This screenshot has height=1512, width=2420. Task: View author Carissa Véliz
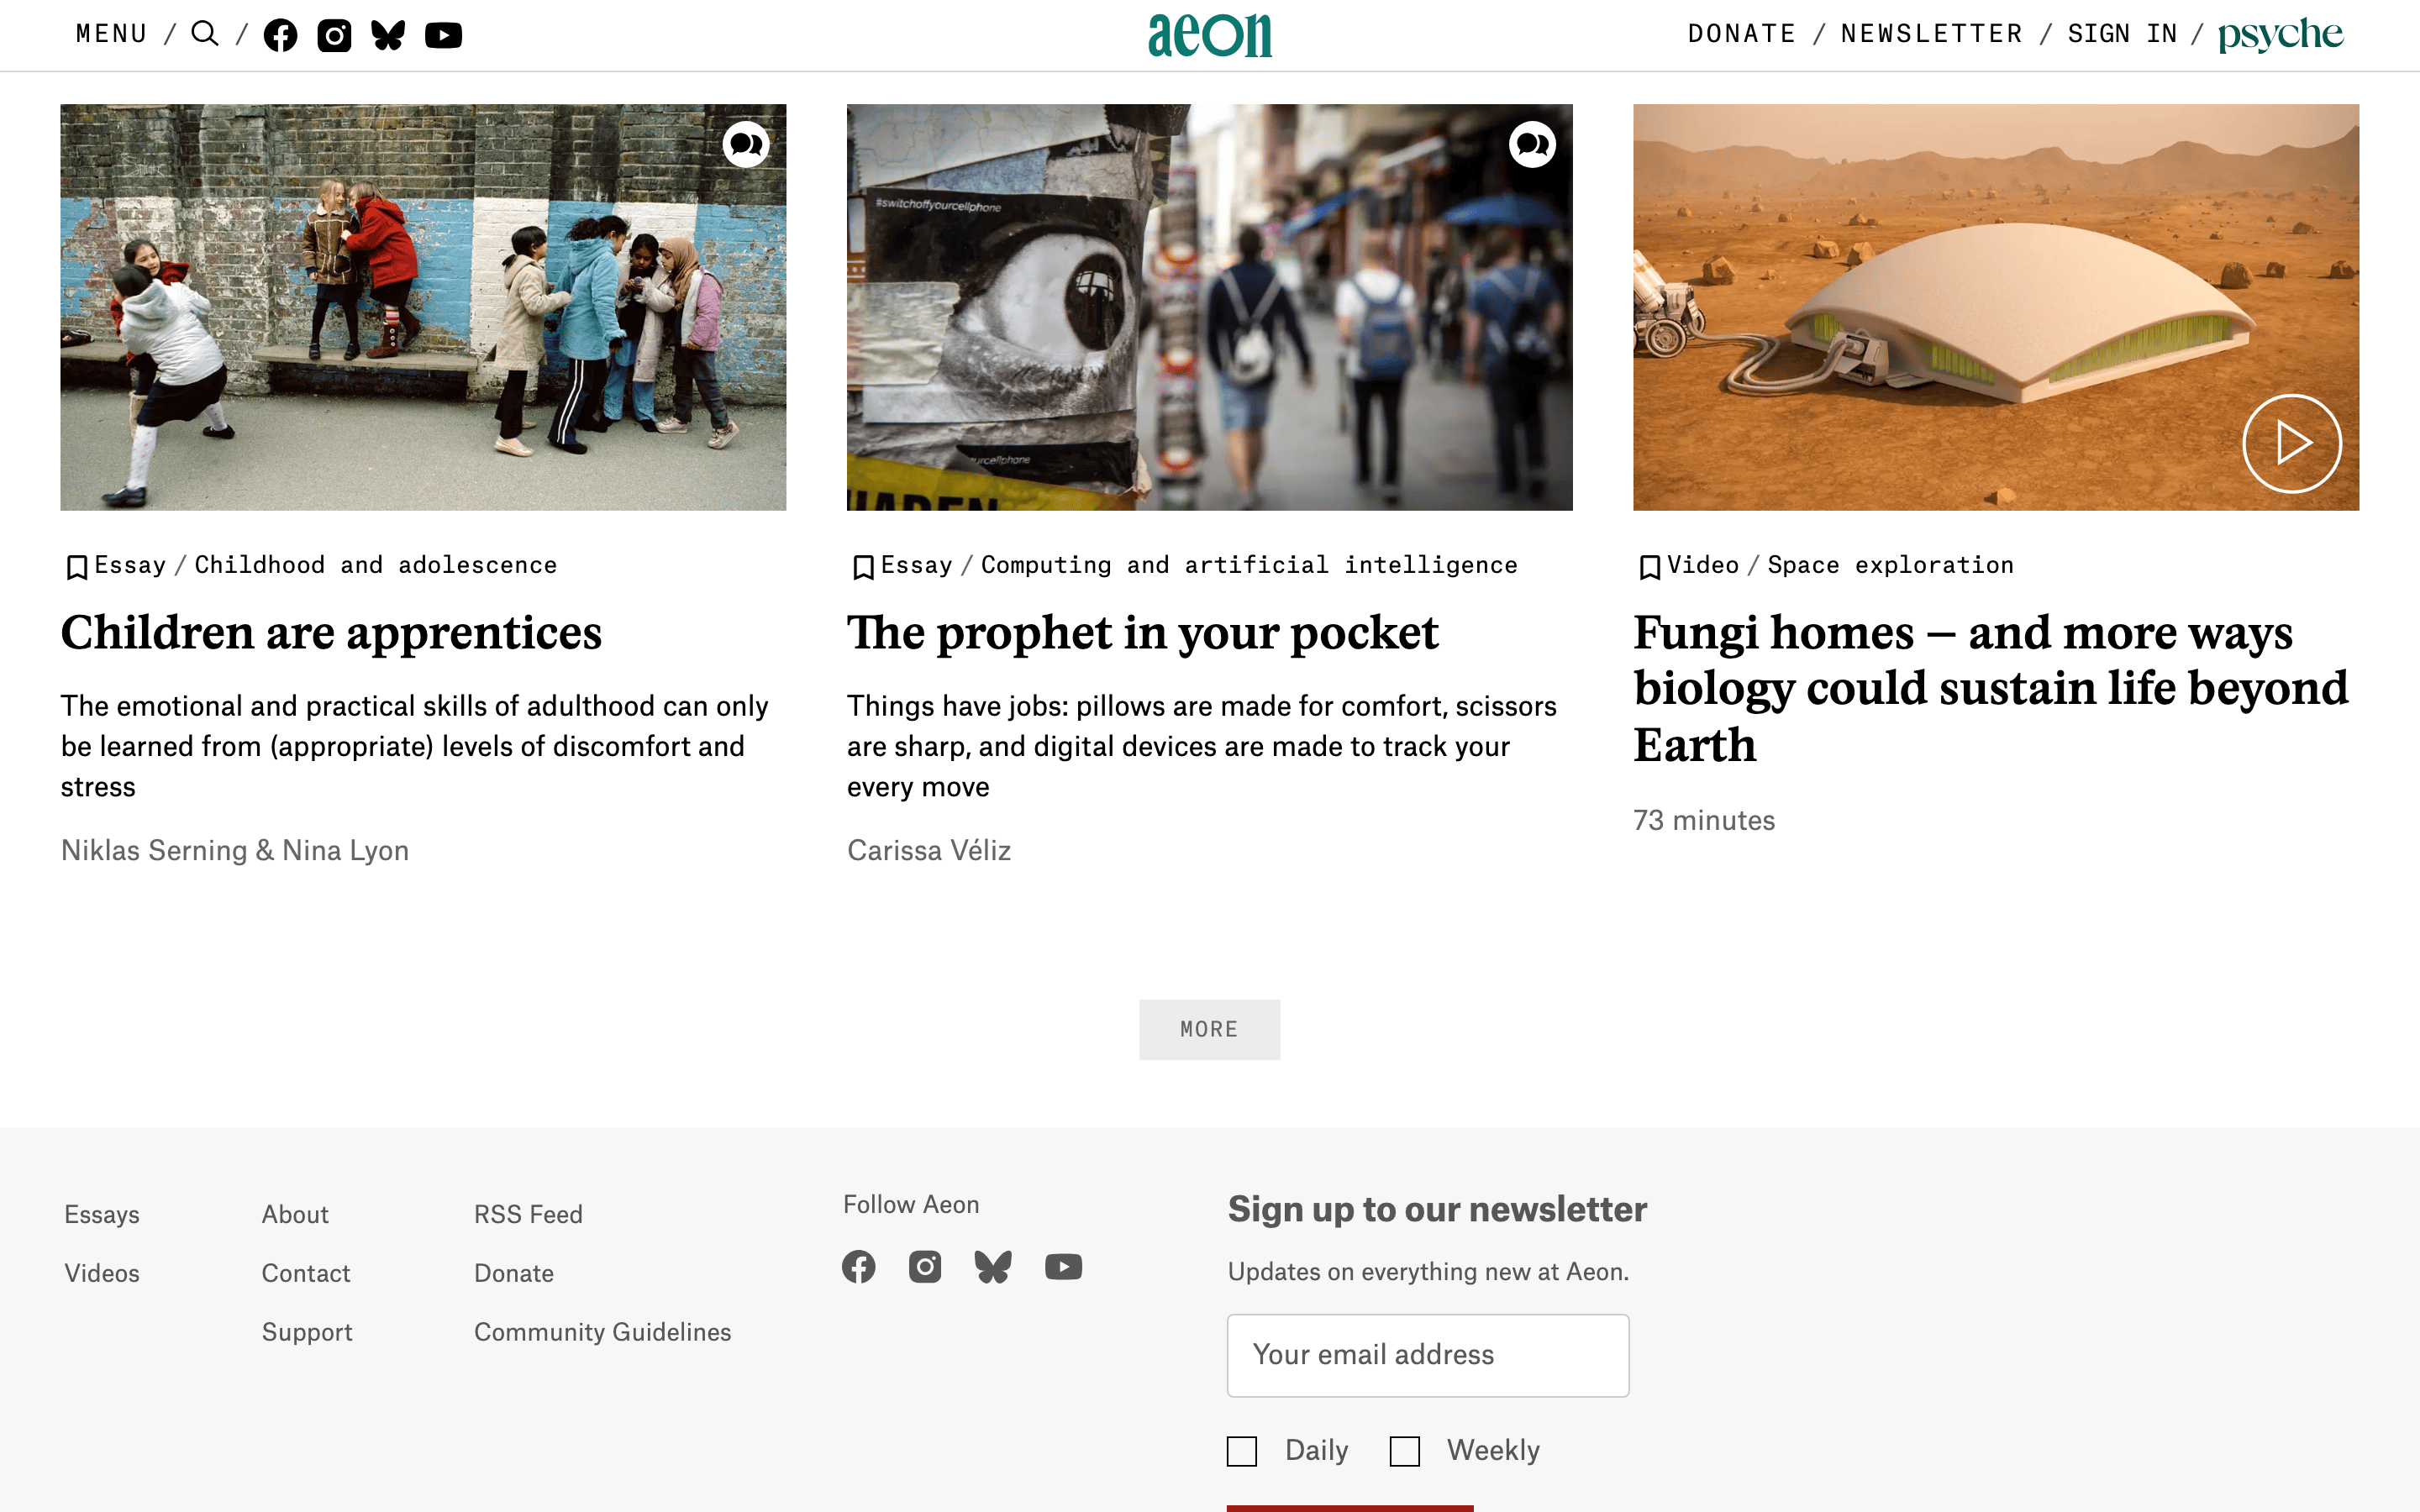pos(929,850)
